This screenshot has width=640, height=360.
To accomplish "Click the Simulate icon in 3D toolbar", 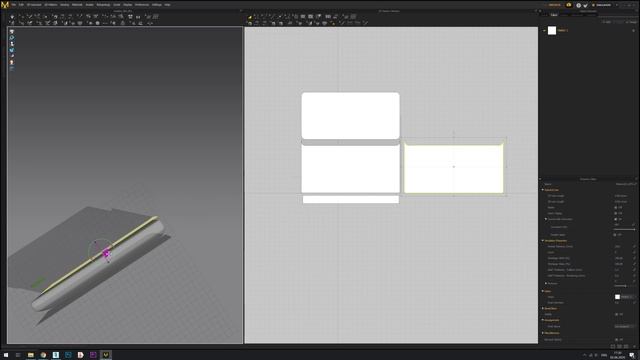I will [x=12, y=17].
